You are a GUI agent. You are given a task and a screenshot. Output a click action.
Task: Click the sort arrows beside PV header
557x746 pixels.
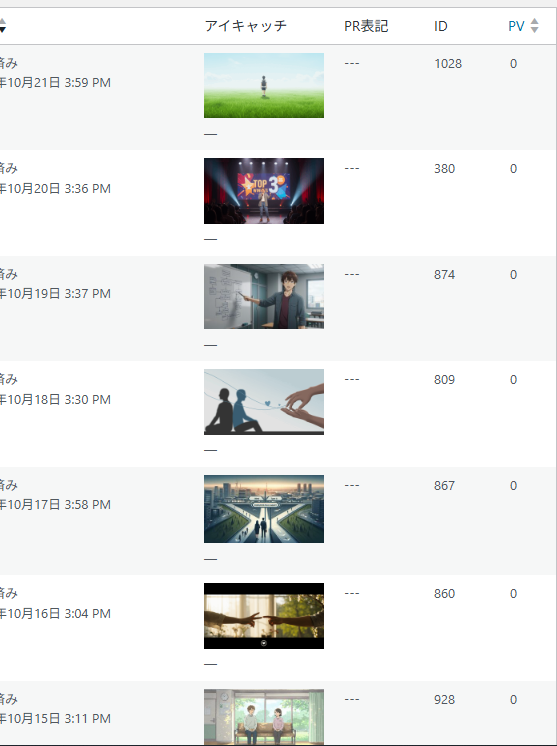(534, 25)
